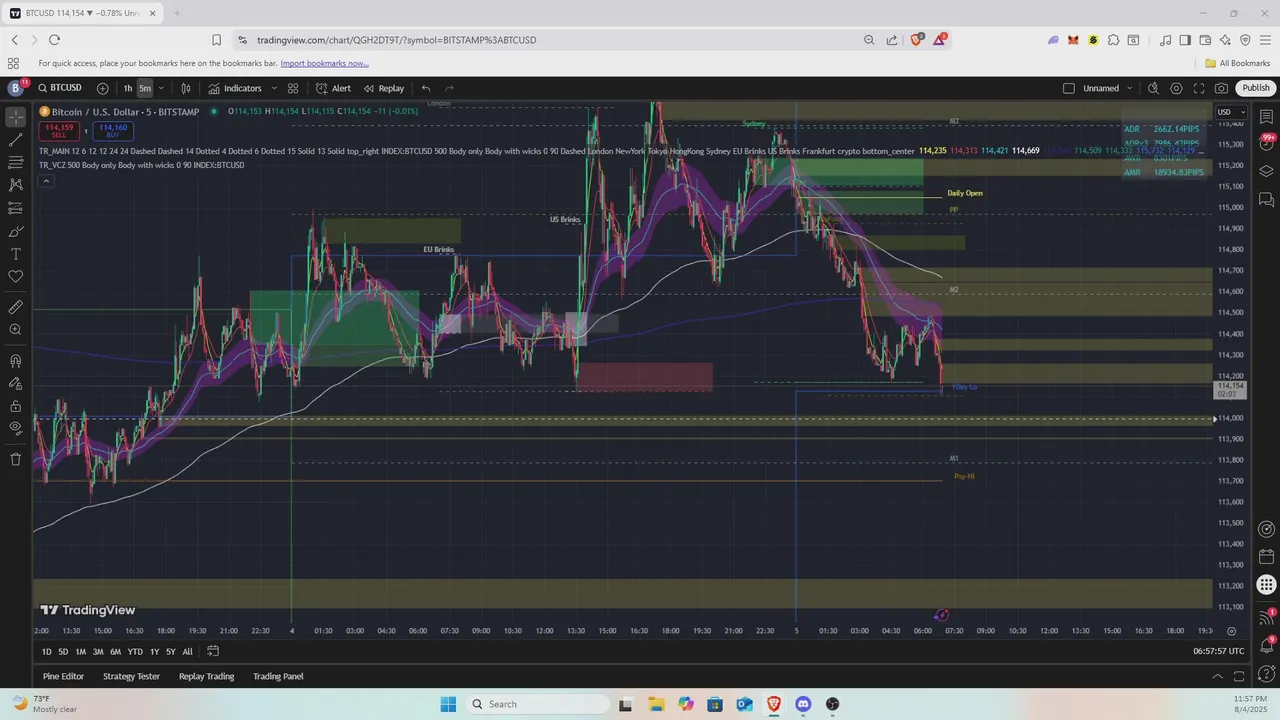Open the forecasting and measurement tools

pyautogui.click(x=16, y=208)
